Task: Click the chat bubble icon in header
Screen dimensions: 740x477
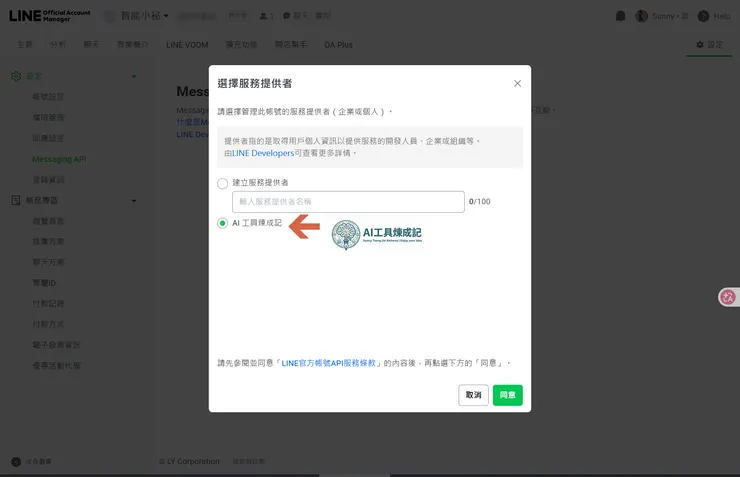Action: pos(286,16)
